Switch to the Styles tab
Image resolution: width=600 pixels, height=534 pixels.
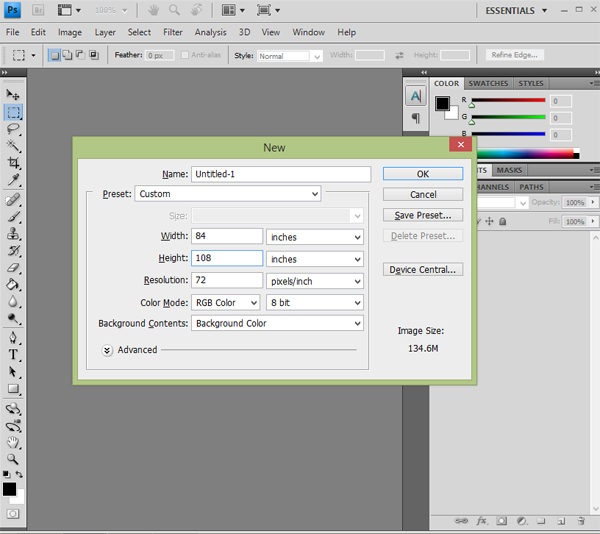coord(531,83)
